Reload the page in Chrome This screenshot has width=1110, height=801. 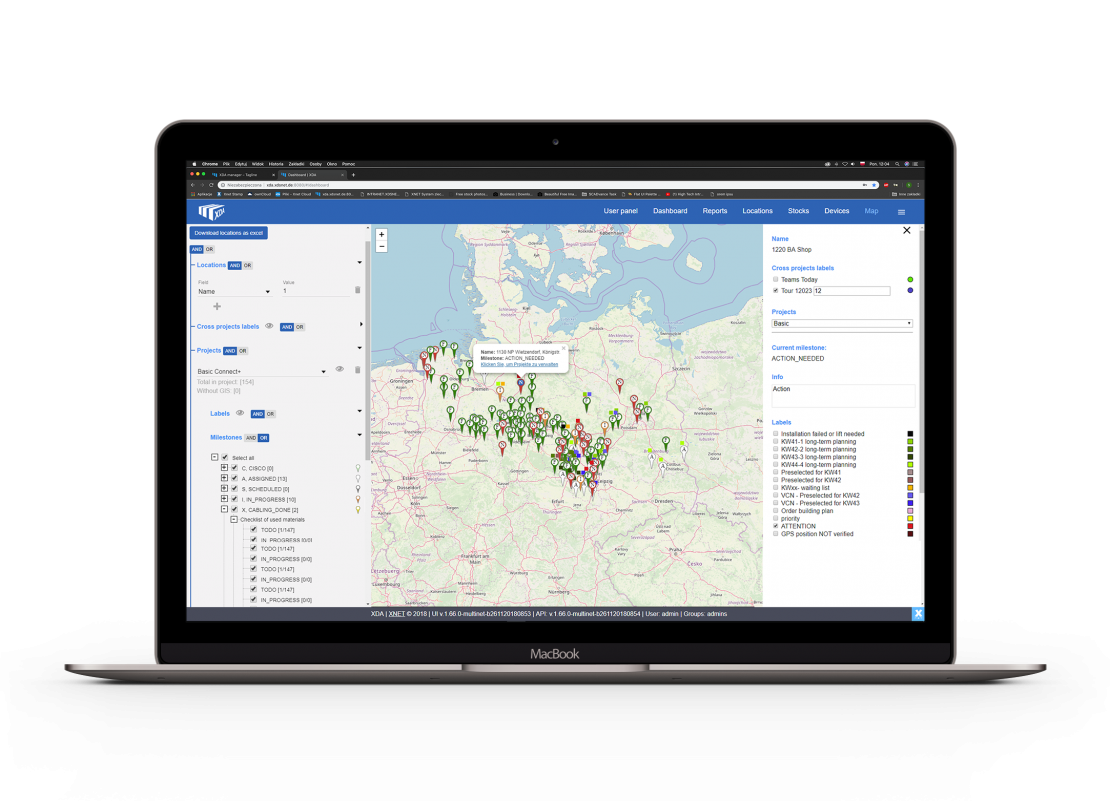211,185
